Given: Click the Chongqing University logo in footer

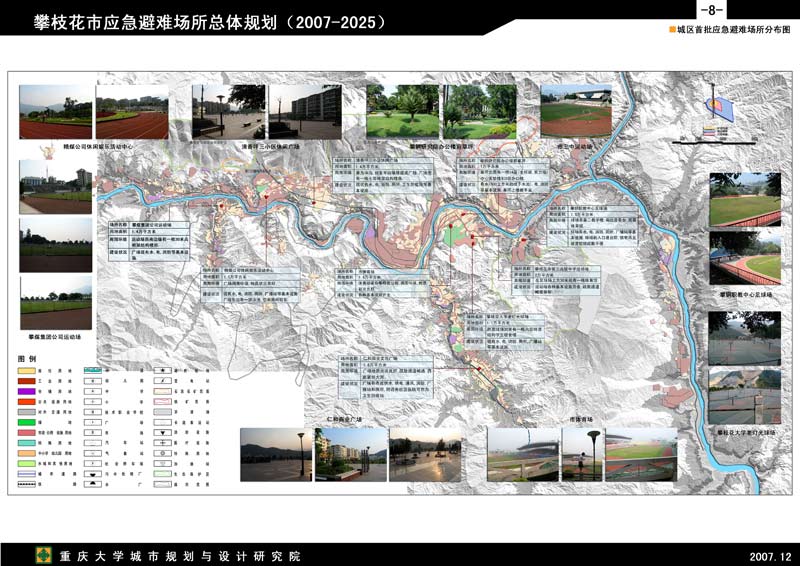Looking at the screenshot, I should pos(43,554).
